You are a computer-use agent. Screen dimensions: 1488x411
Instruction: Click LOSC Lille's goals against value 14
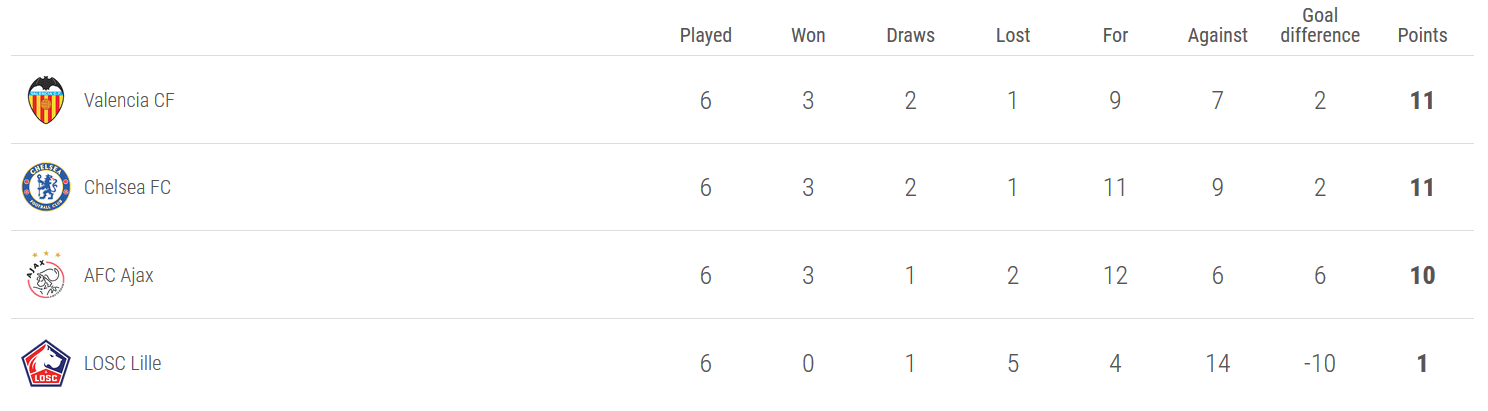click(1217, 363)
